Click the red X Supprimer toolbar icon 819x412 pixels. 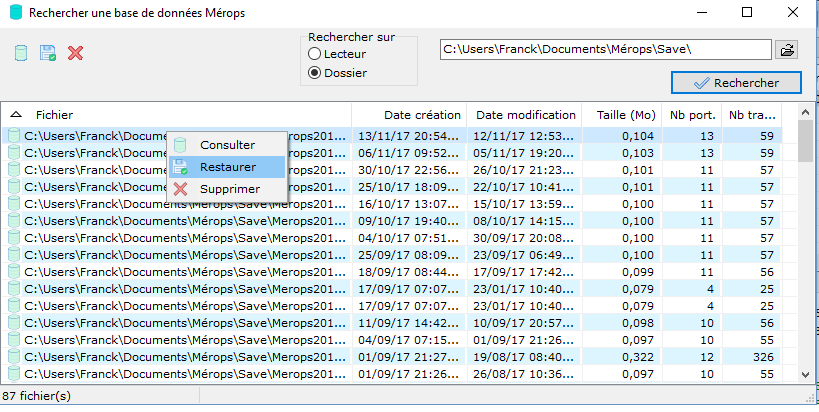tap(75, 53)
